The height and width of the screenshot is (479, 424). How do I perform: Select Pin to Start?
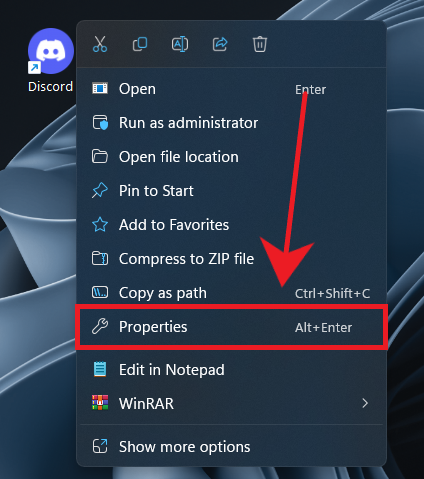pyautogui.click(x=231, y=191)
